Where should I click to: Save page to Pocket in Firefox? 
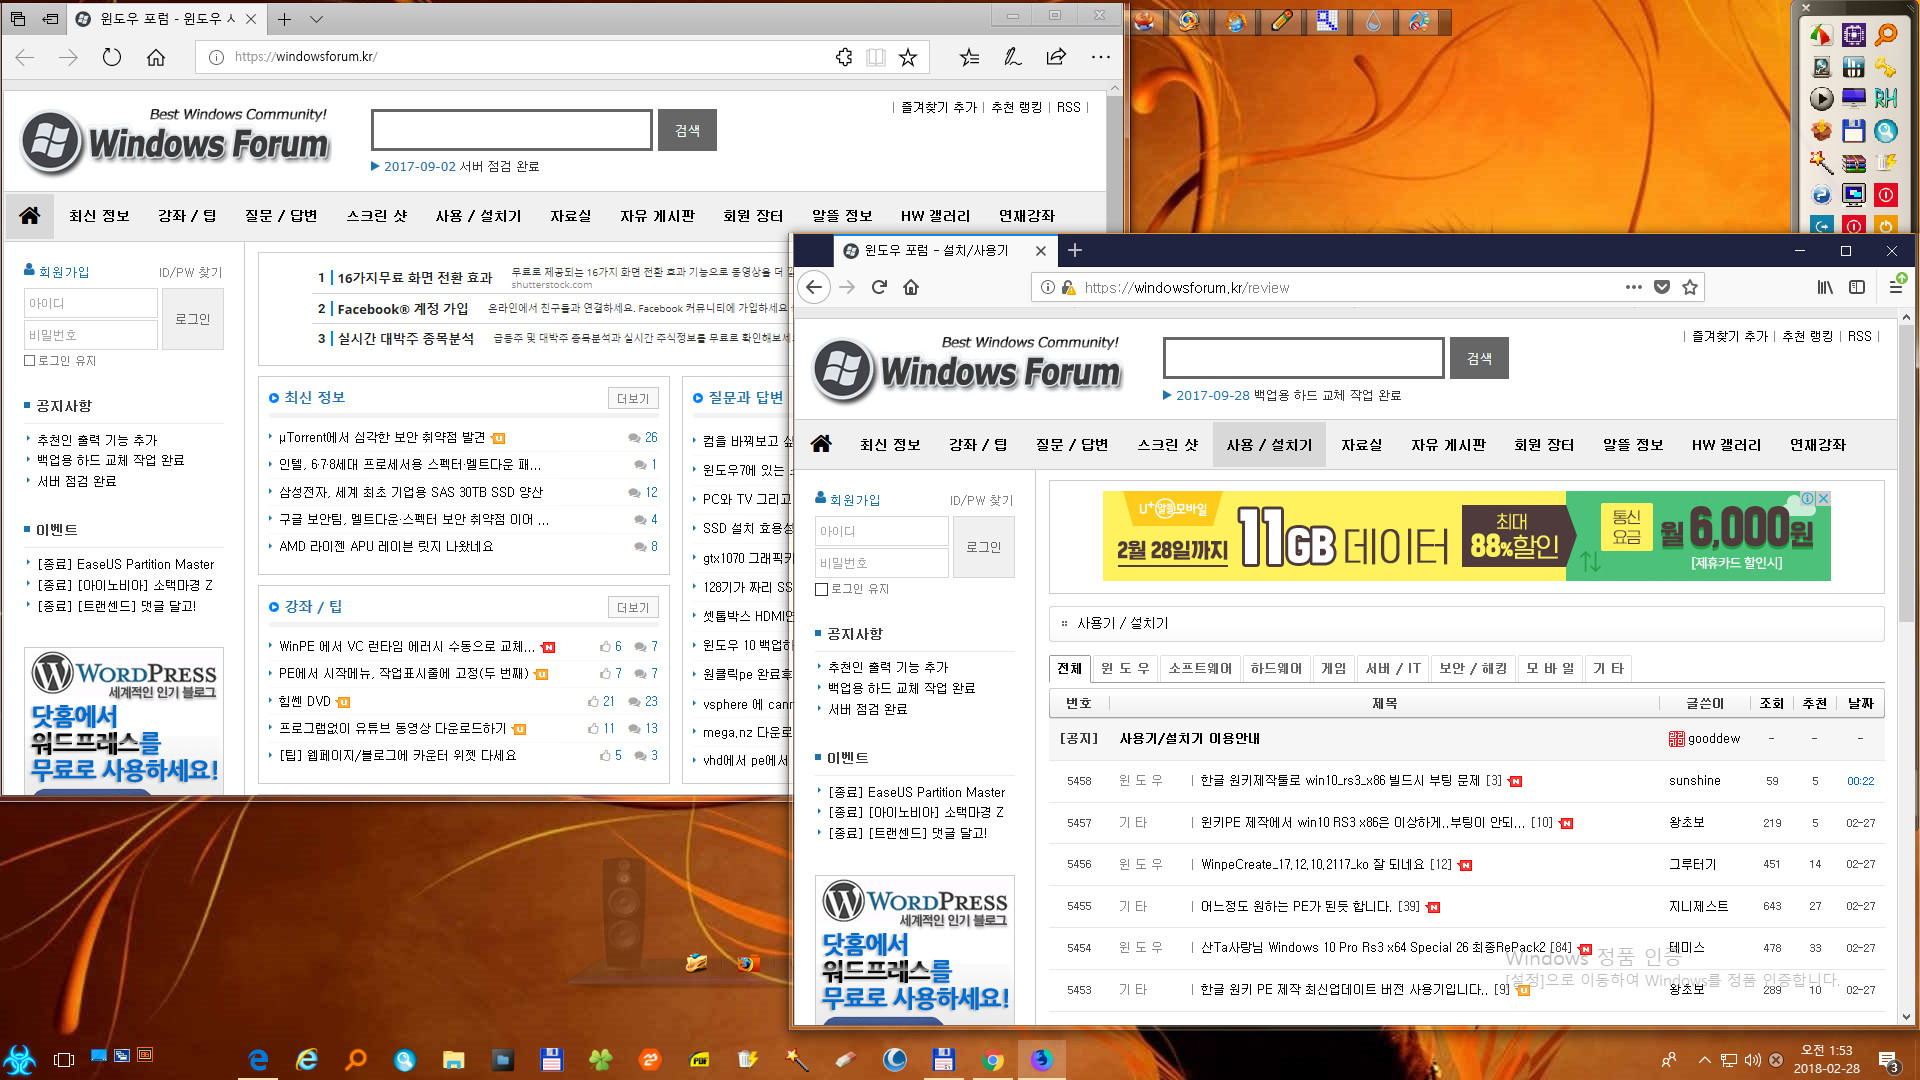1661,287
